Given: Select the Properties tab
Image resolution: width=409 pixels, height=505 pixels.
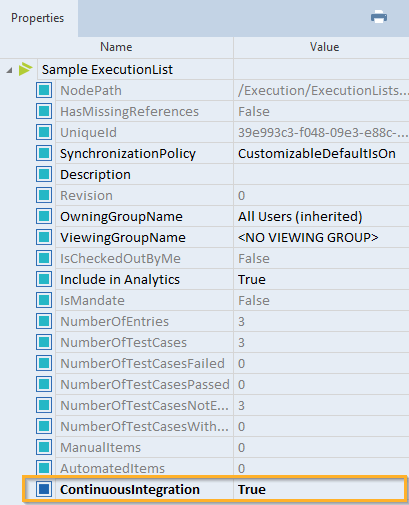Looking at the screenshot, I should pos(38,18).
